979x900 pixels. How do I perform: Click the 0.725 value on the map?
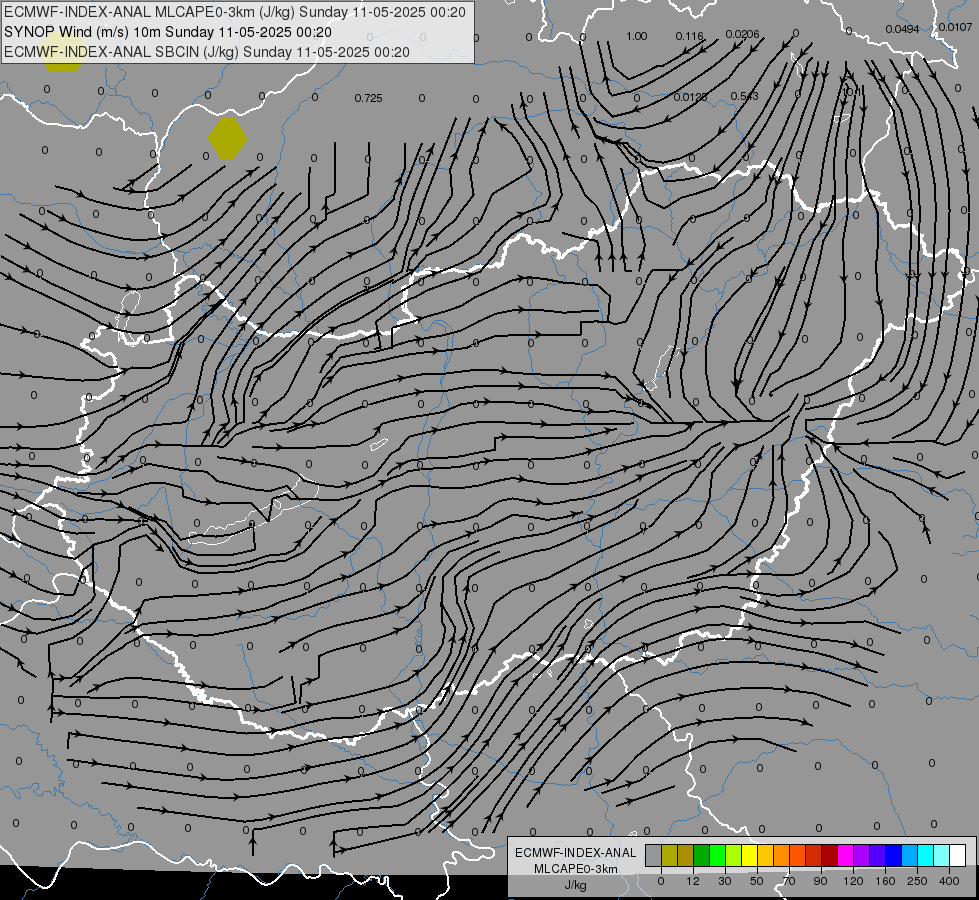pos(368,98)
